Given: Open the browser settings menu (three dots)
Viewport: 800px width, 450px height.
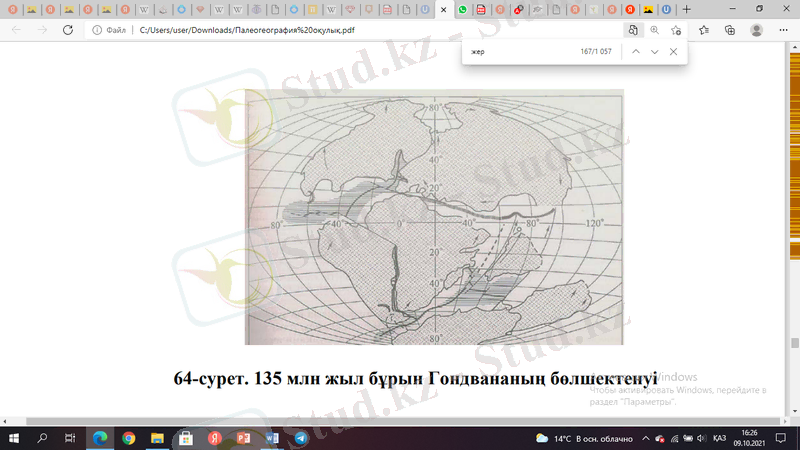Looking at the screenshot, I should pos(783,30).
